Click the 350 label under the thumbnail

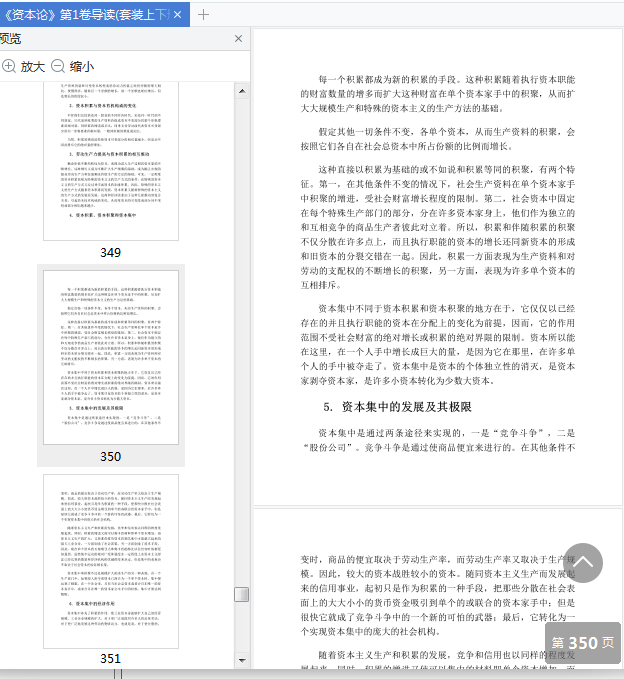(110, 456)
